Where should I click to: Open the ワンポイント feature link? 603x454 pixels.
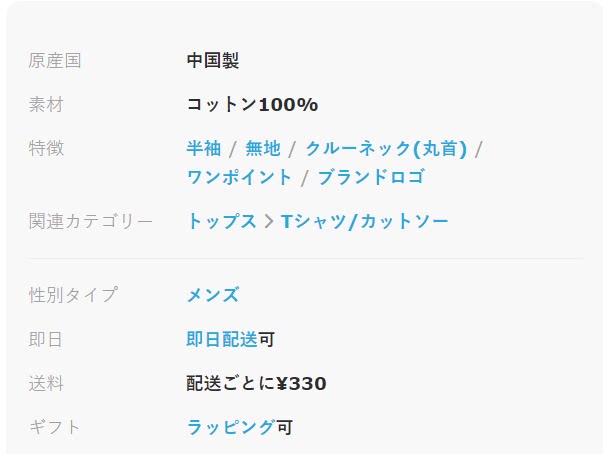tap(239, 178)
